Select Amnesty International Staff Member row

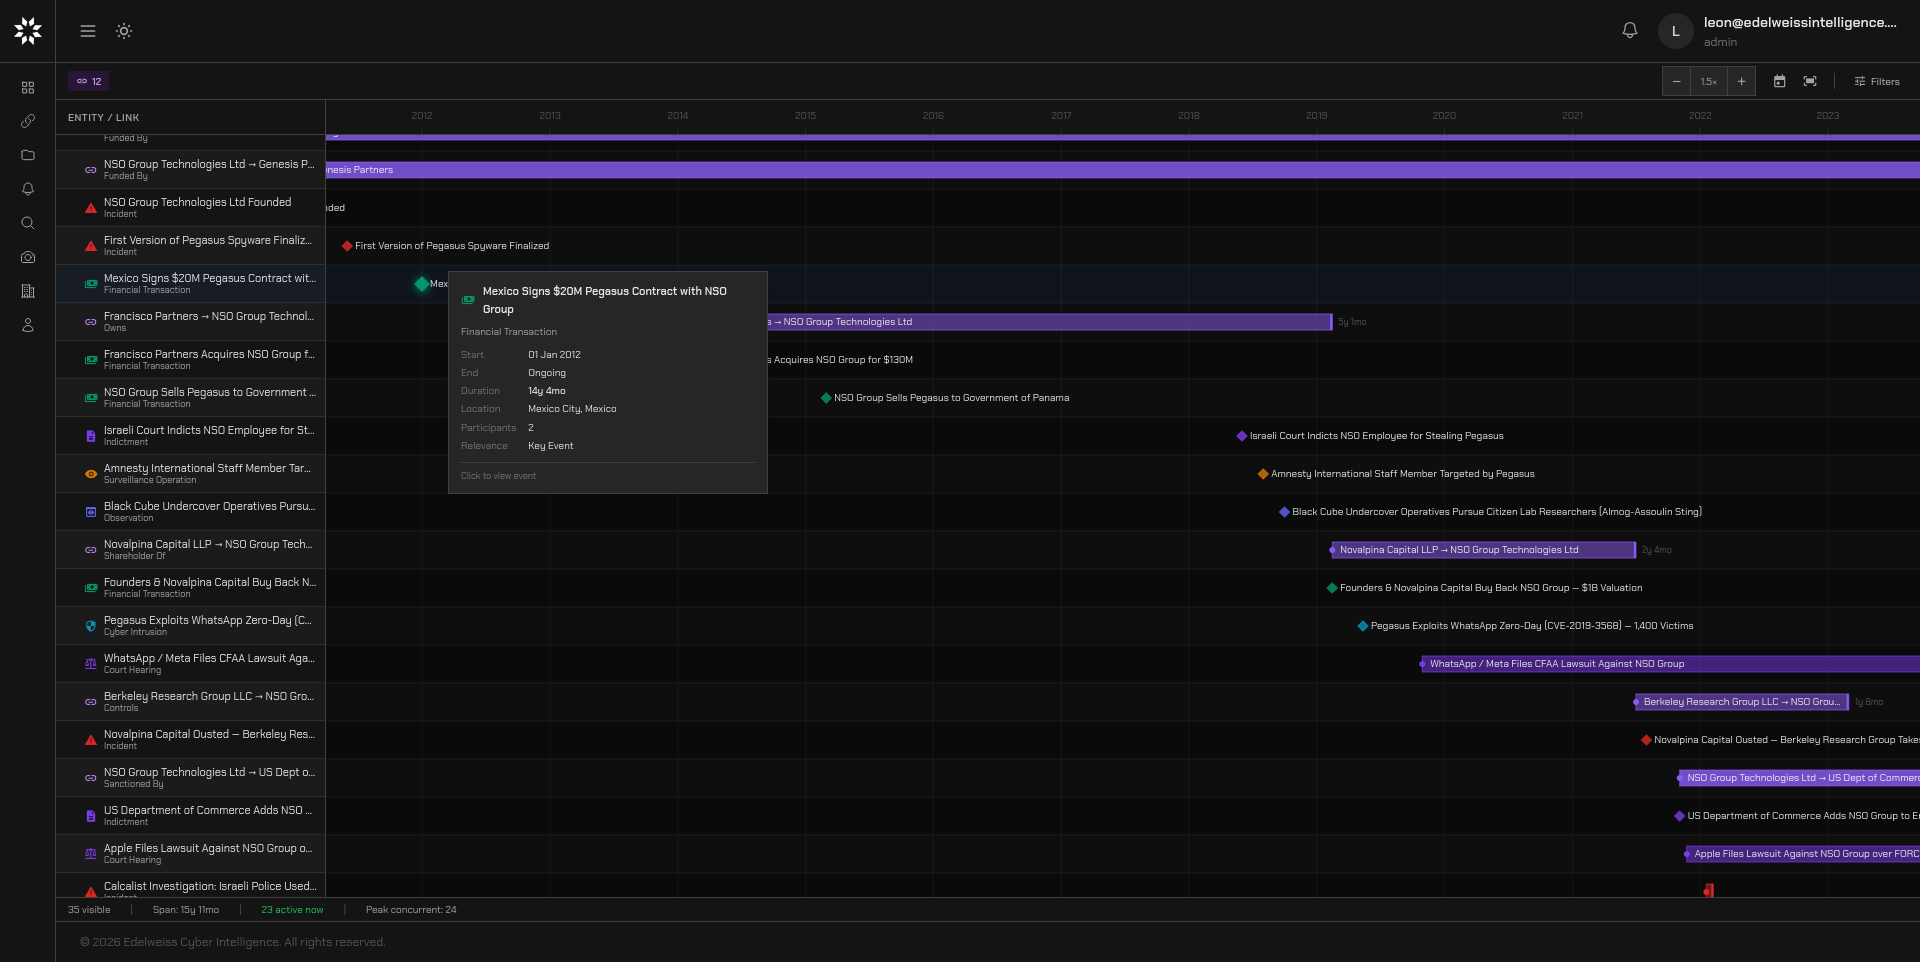pyautogui.click(x=190, y=474)
